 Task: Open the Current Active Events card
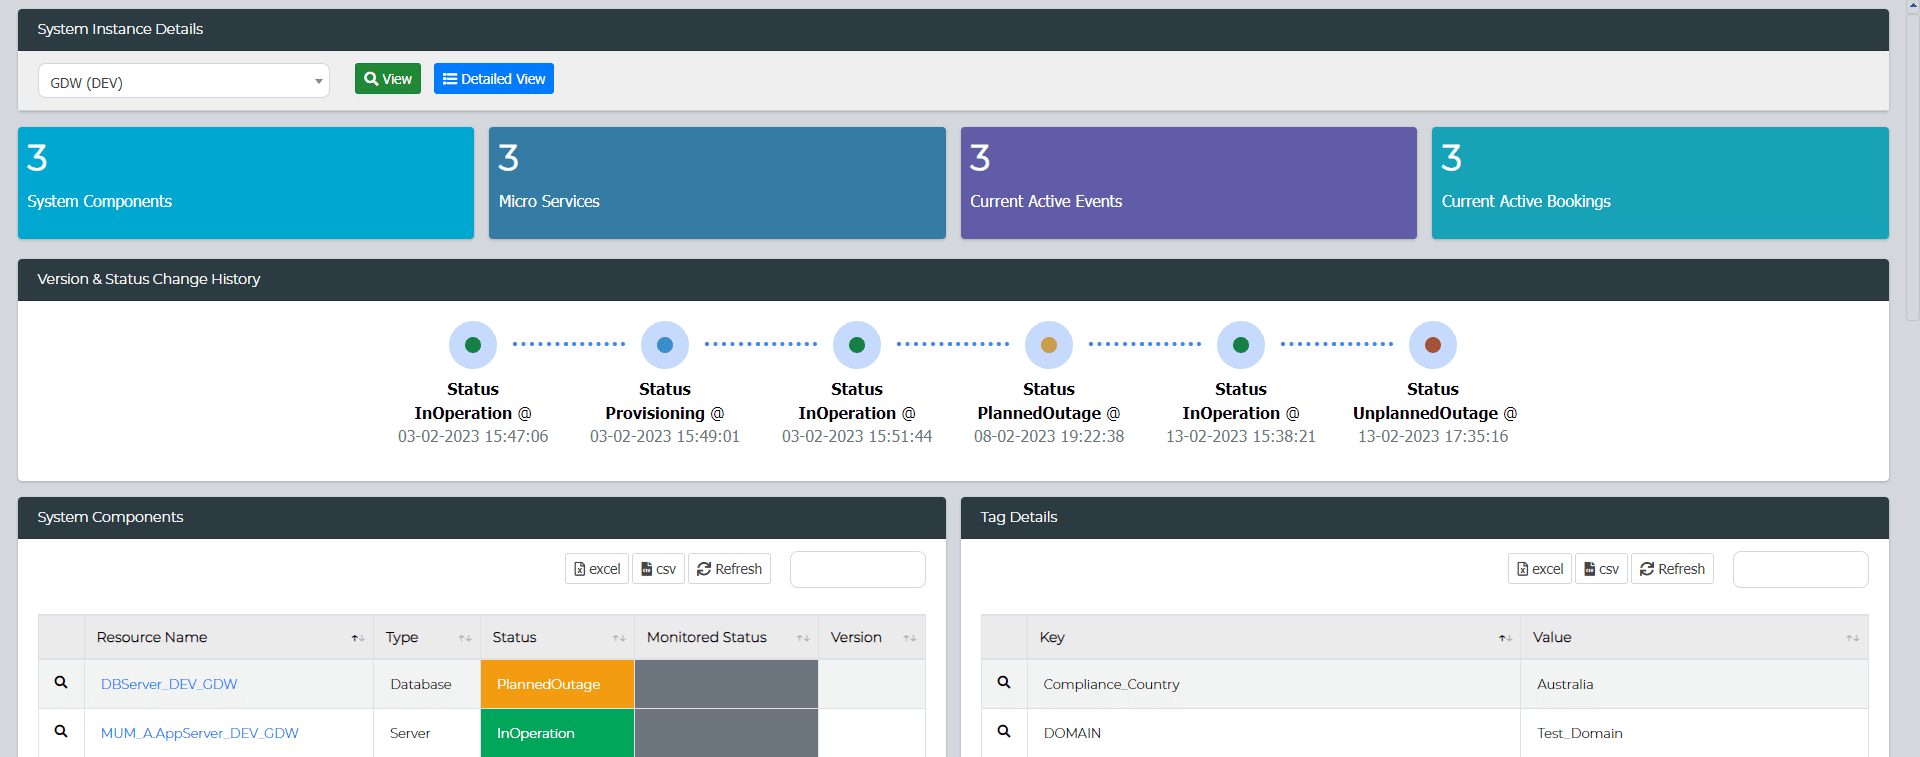1189,183
